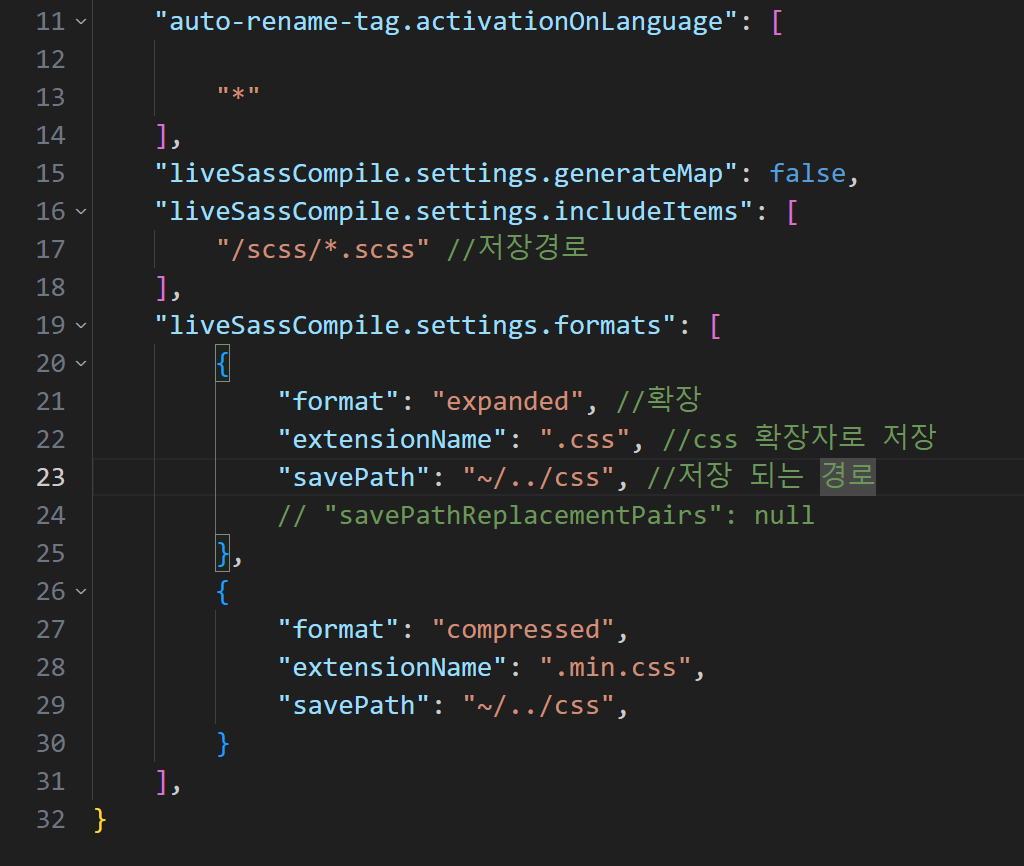Click the "/scss/*.scss" string
Viewport: 1024px width, 866px height.
coord(323,249)
